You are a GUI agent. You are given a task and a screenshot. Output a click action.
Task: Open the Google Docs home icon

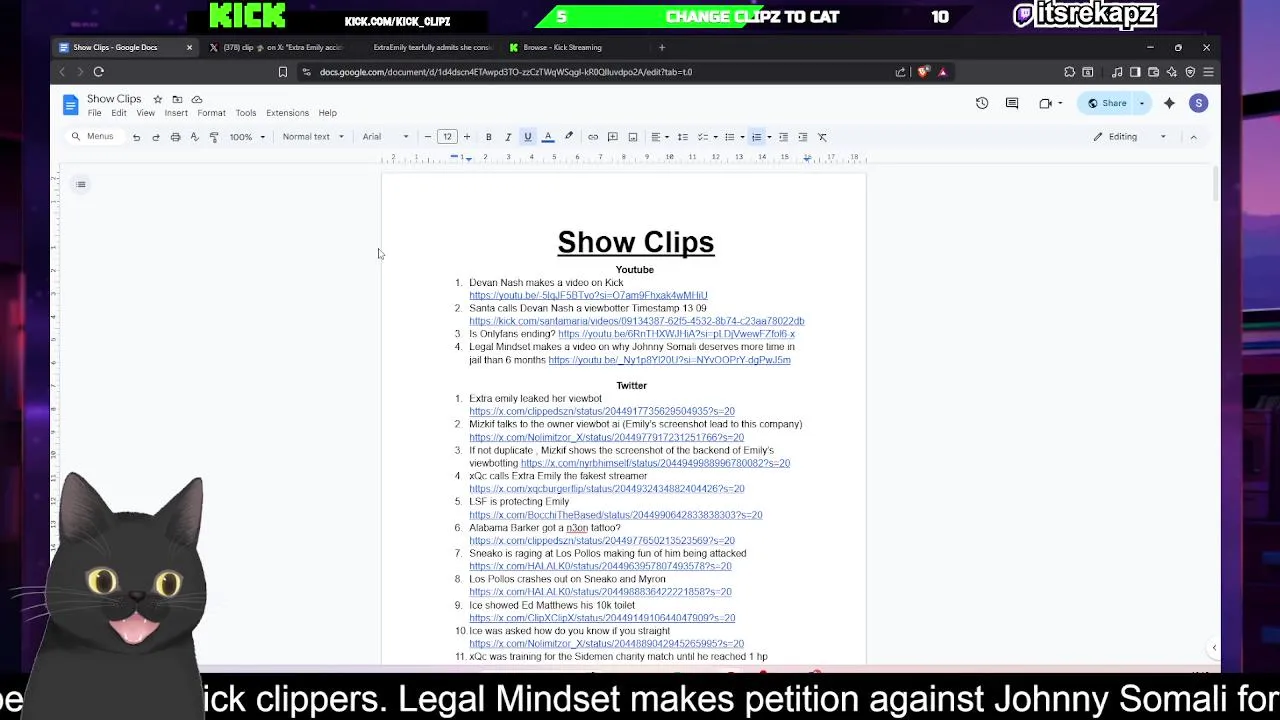point(70,104)
